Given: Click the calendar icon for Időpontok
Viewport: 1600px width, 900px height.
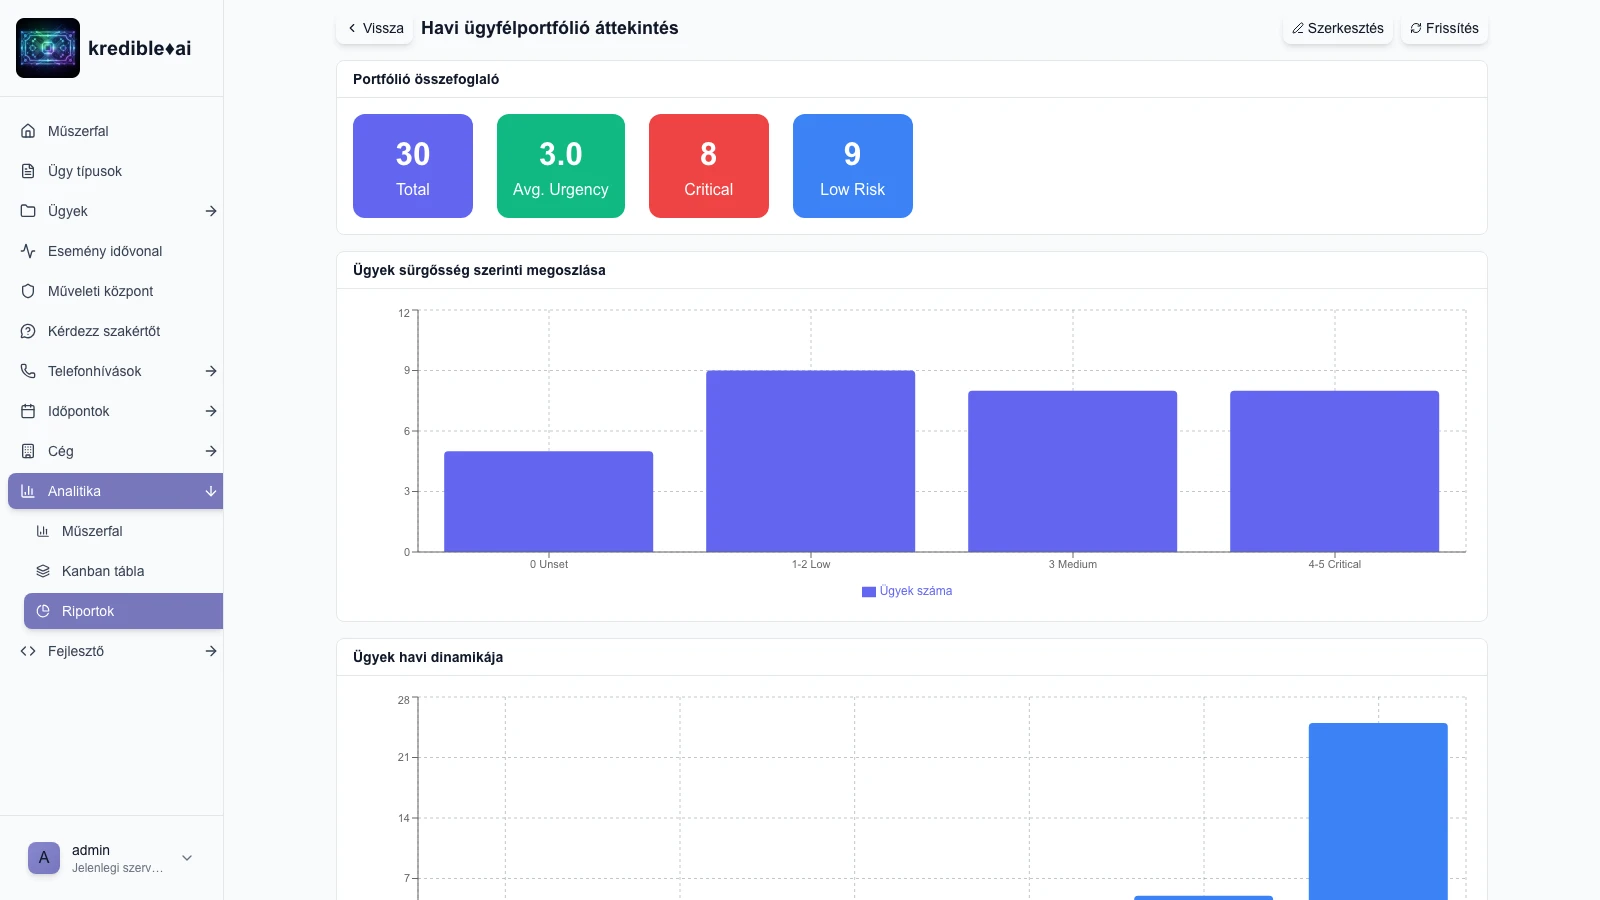Looking at the screenshot, I should (28, 411).
